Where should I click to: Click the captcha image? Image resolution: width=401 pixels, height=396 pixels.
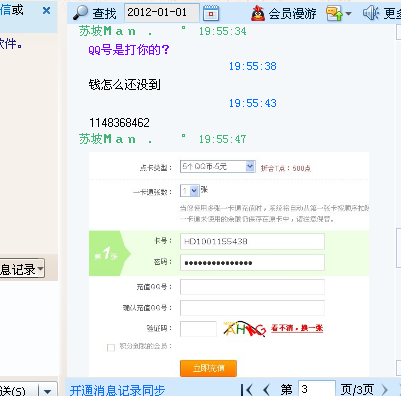point(244,329)
